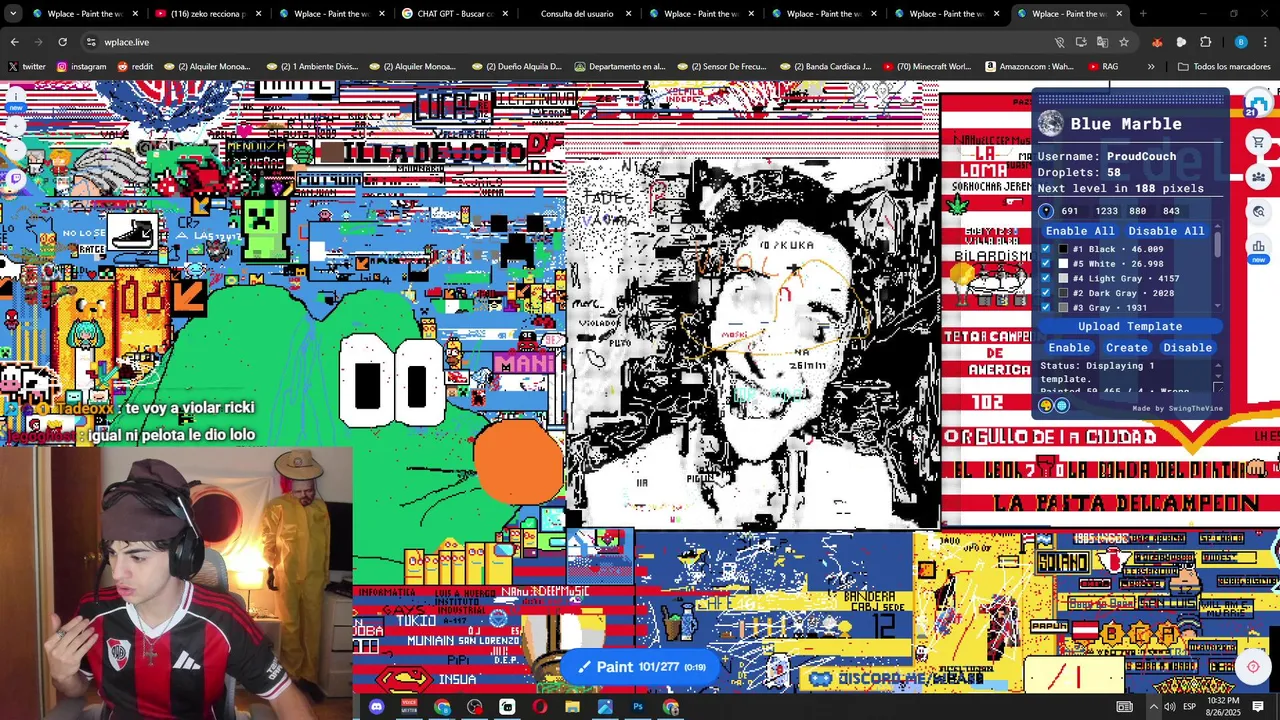This screenshot has width=1280, height=720.
Task: Open the twitter bookmark
Action: 26,67
